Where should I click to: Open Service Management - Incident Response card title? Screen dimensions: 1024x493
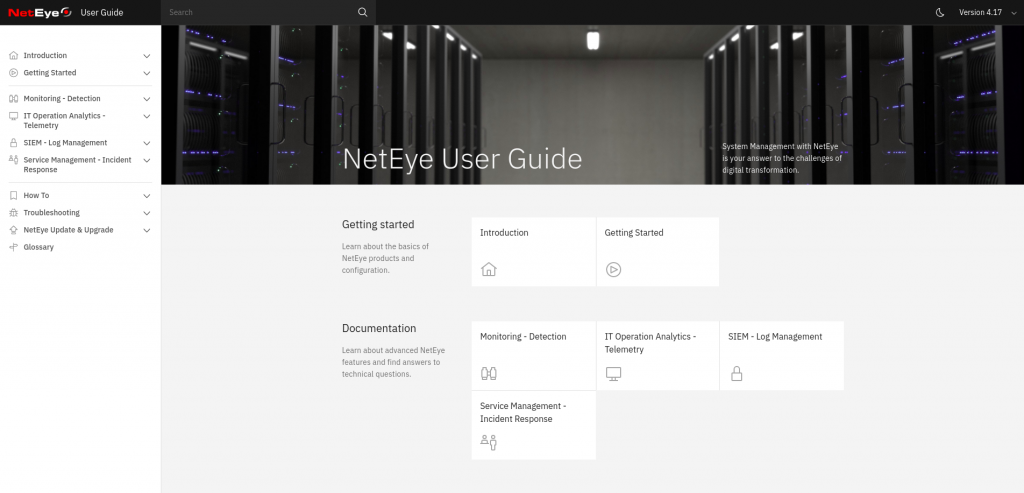(x=523, y=412)
